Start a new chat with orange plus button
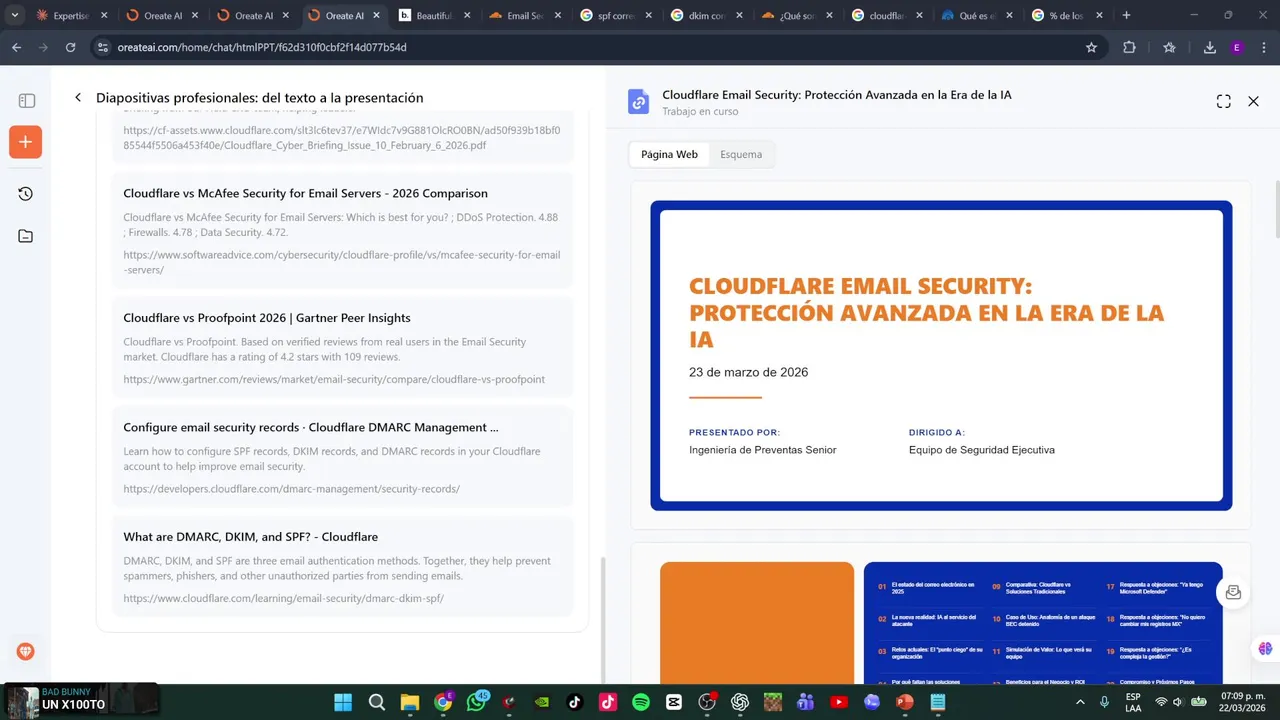The height and width of the screenshot is (720, 1280). 25,142
